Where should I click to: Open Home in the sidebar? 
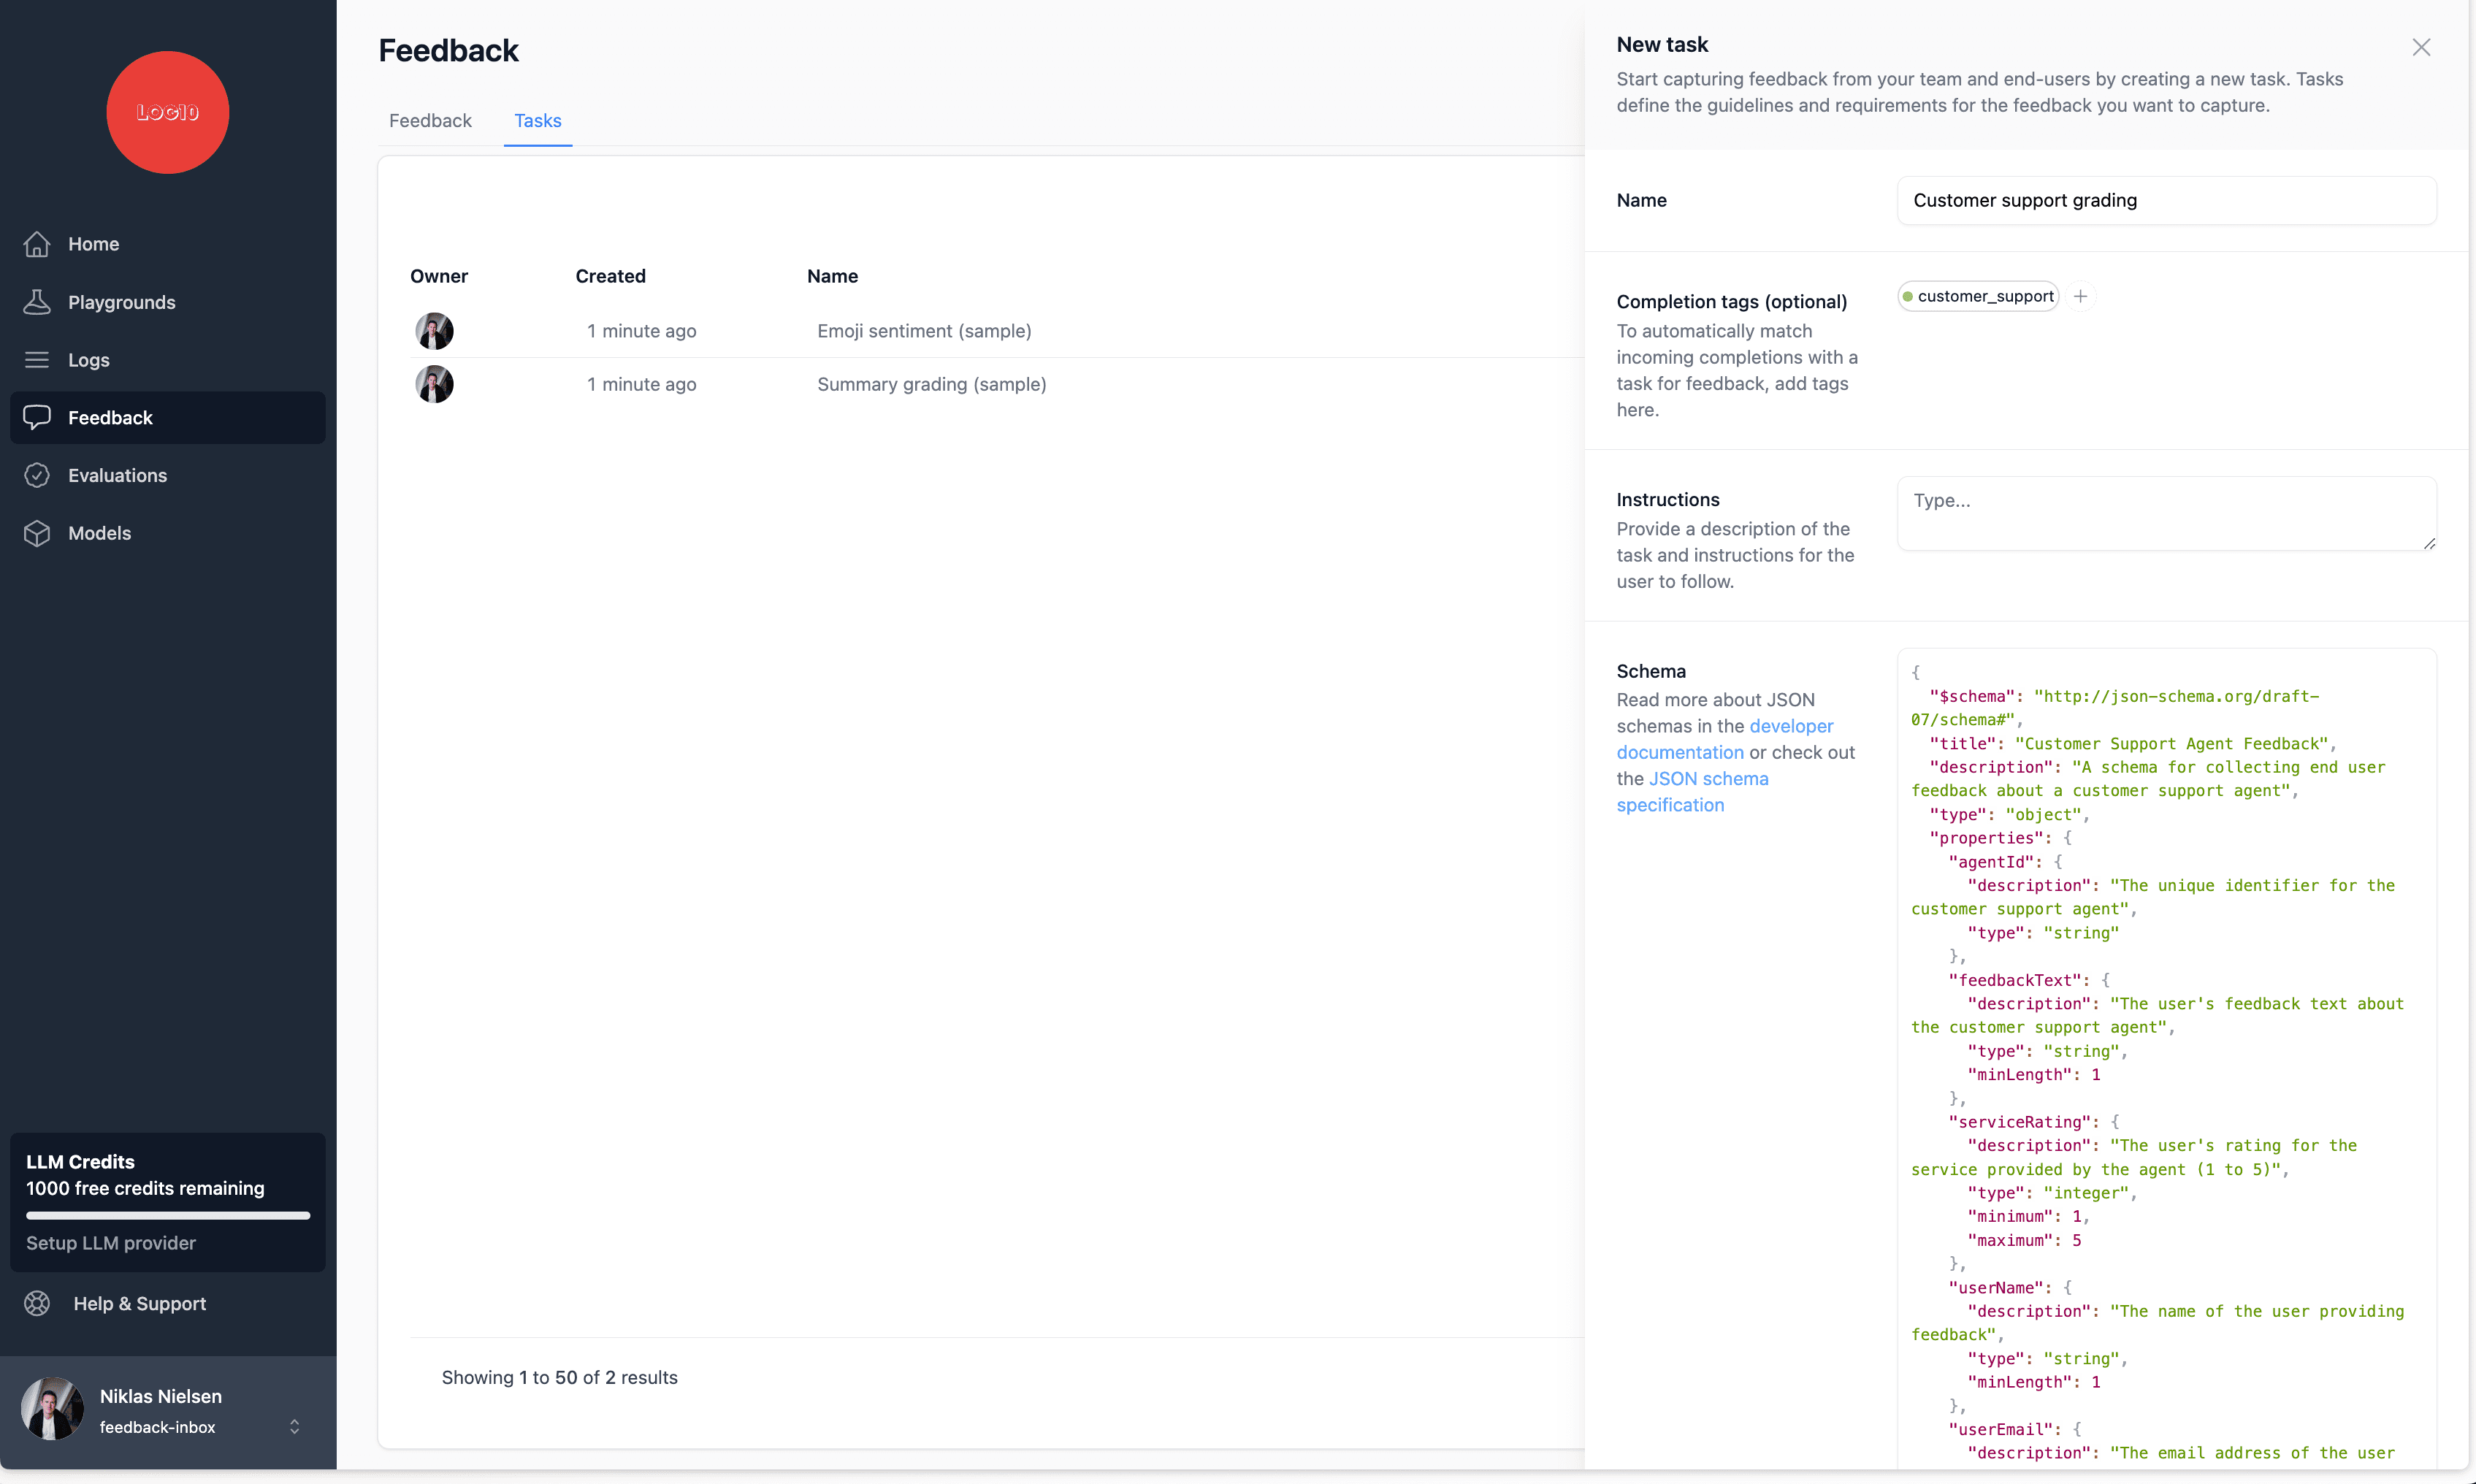coord(168,244)
